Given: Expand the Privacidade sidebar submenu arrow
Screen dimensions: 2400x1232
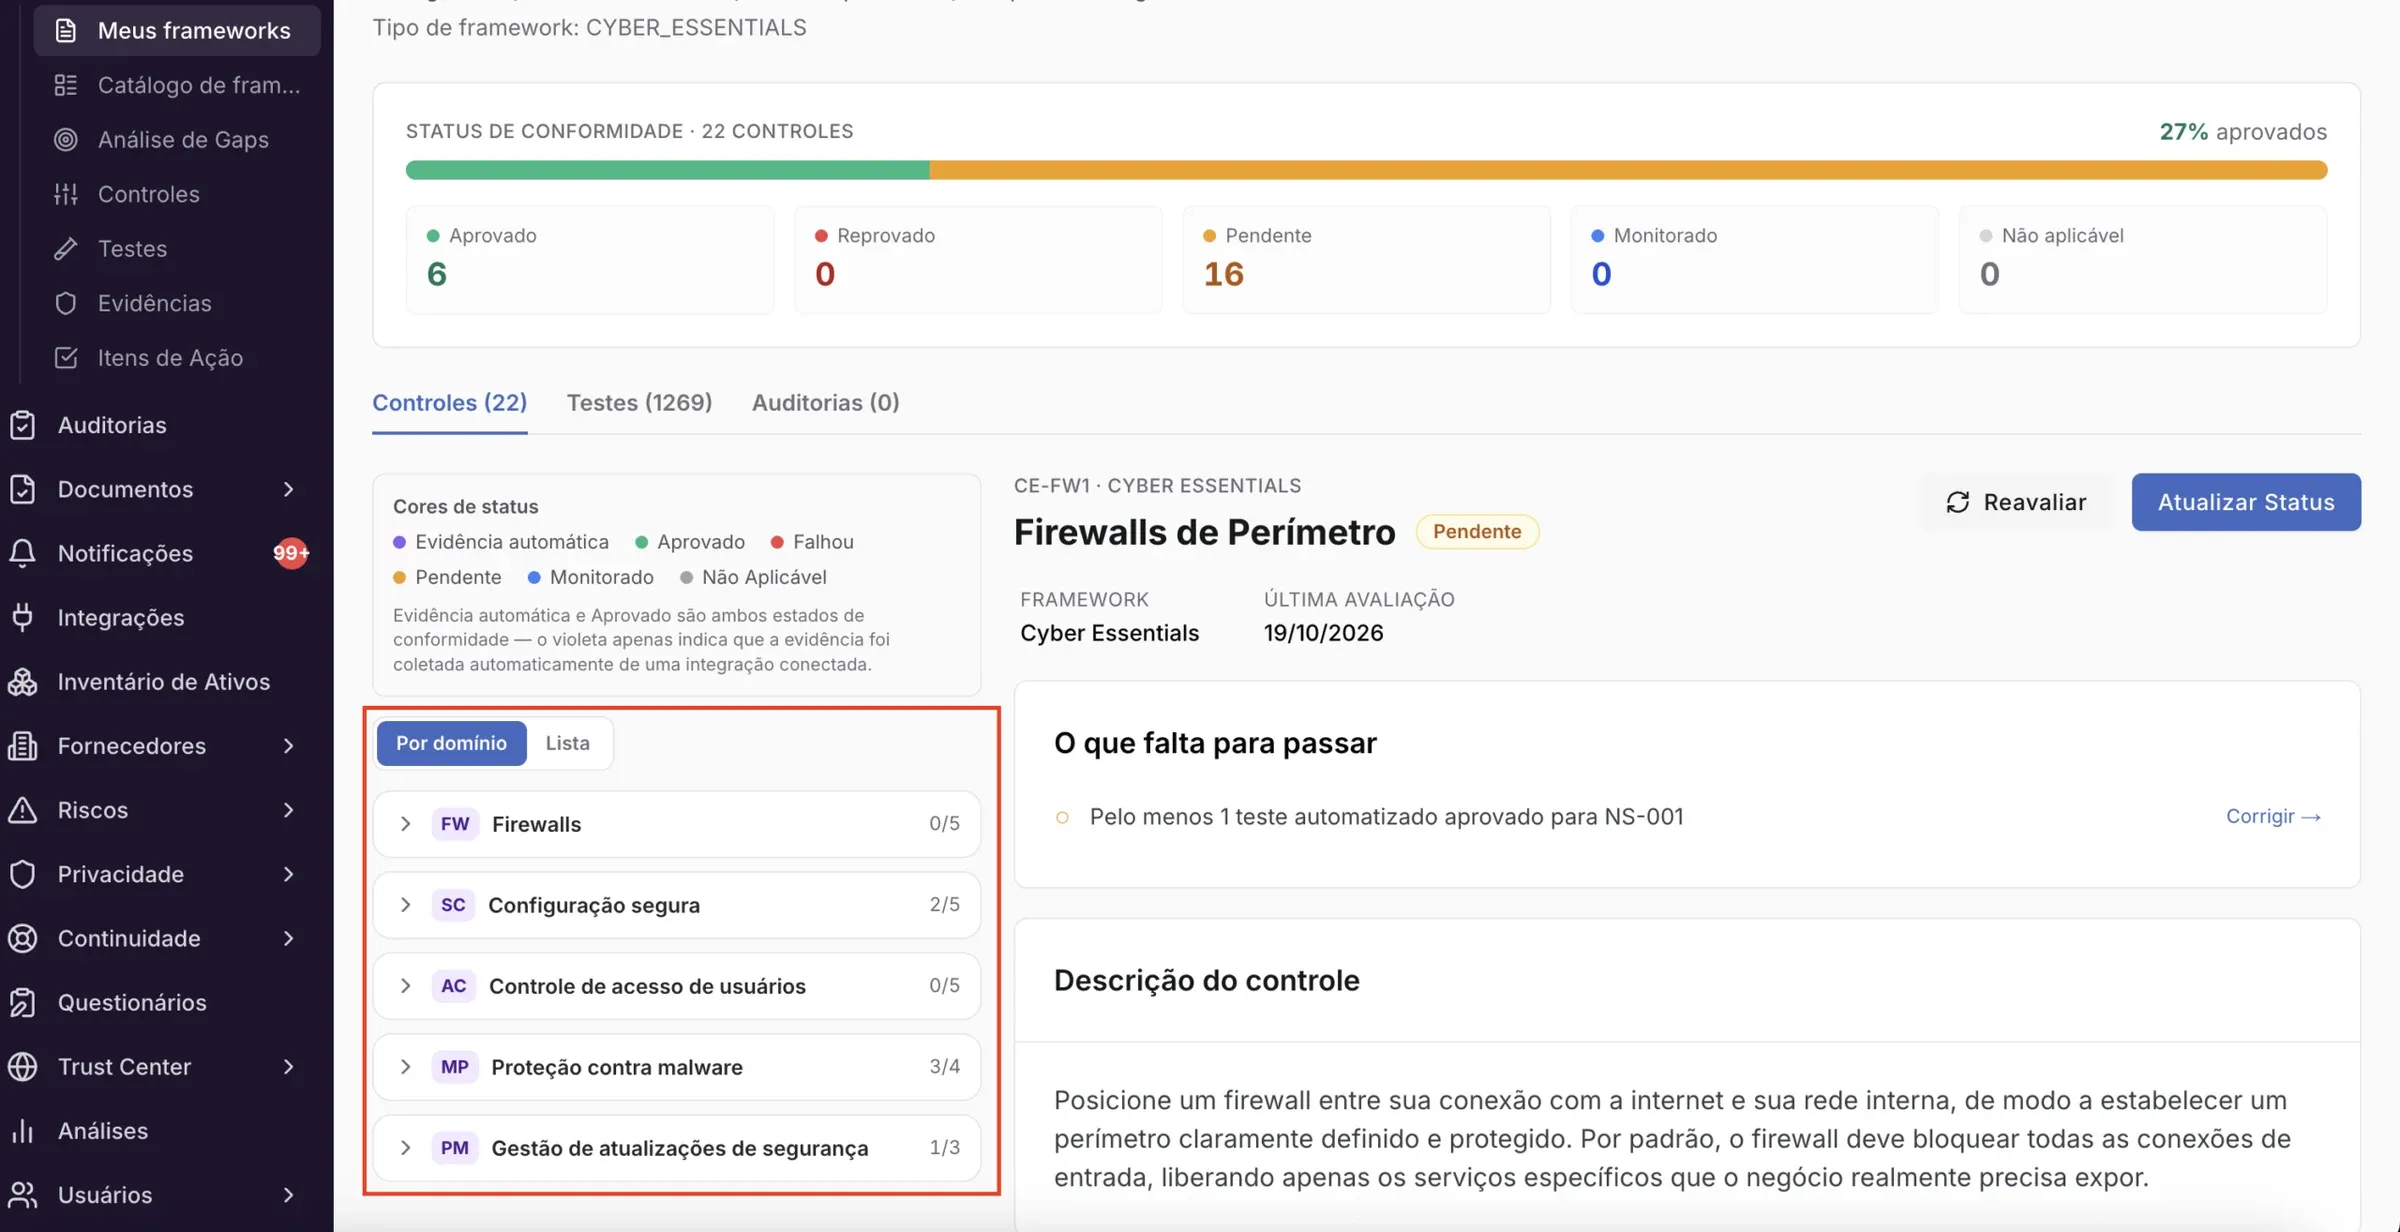Looking at the screenshot, I should click(288, 874).
